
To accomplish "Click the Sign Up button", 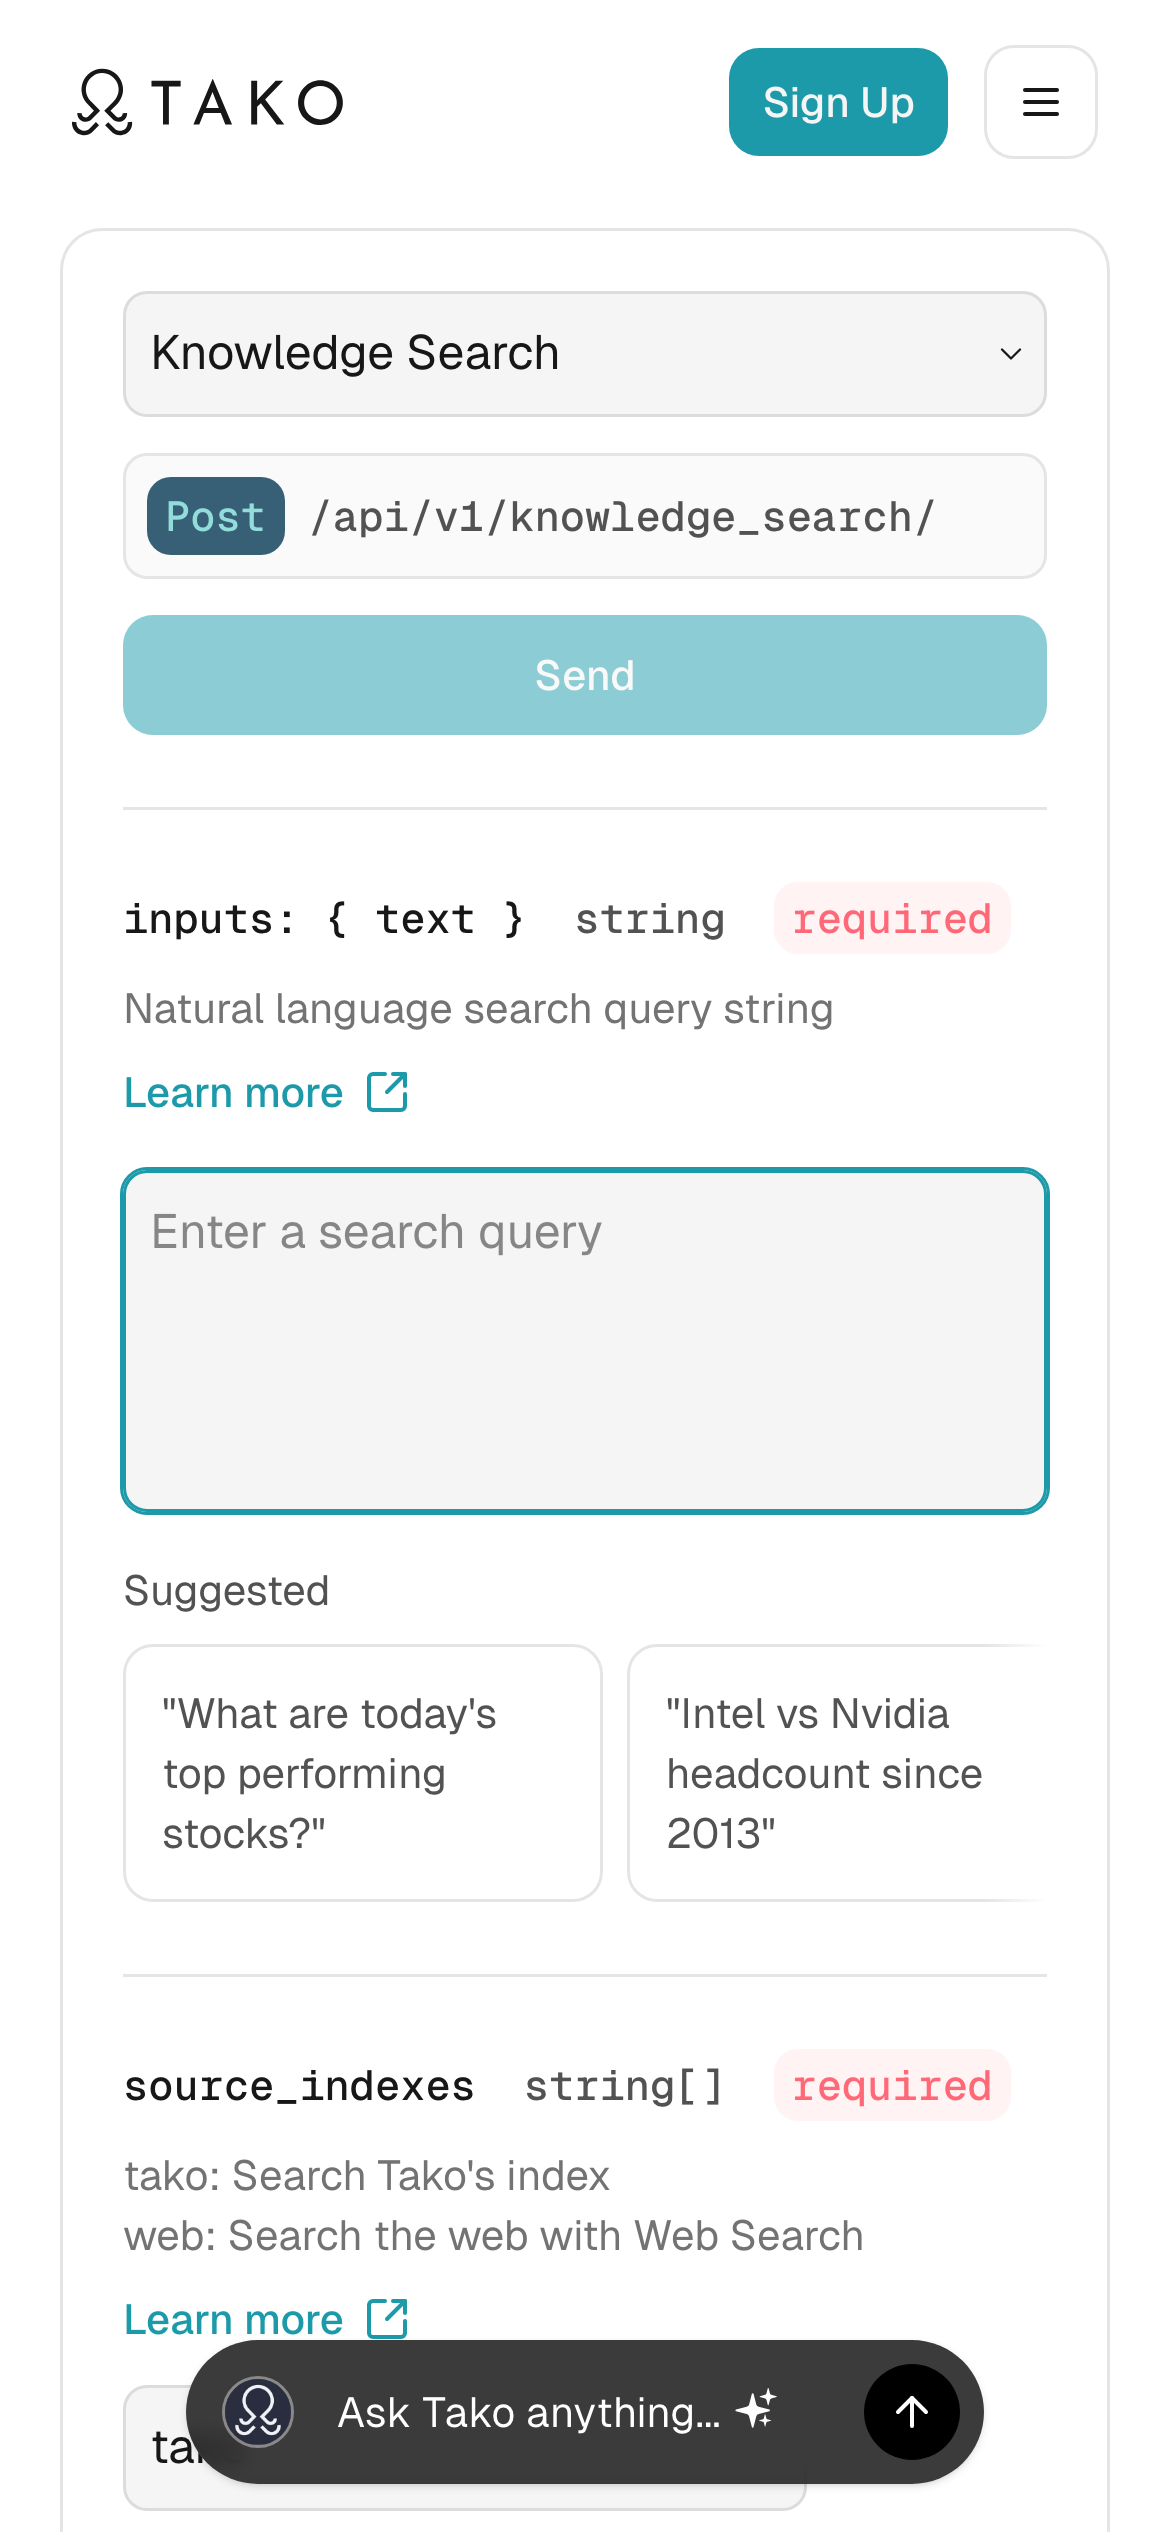I will [838, 102].
